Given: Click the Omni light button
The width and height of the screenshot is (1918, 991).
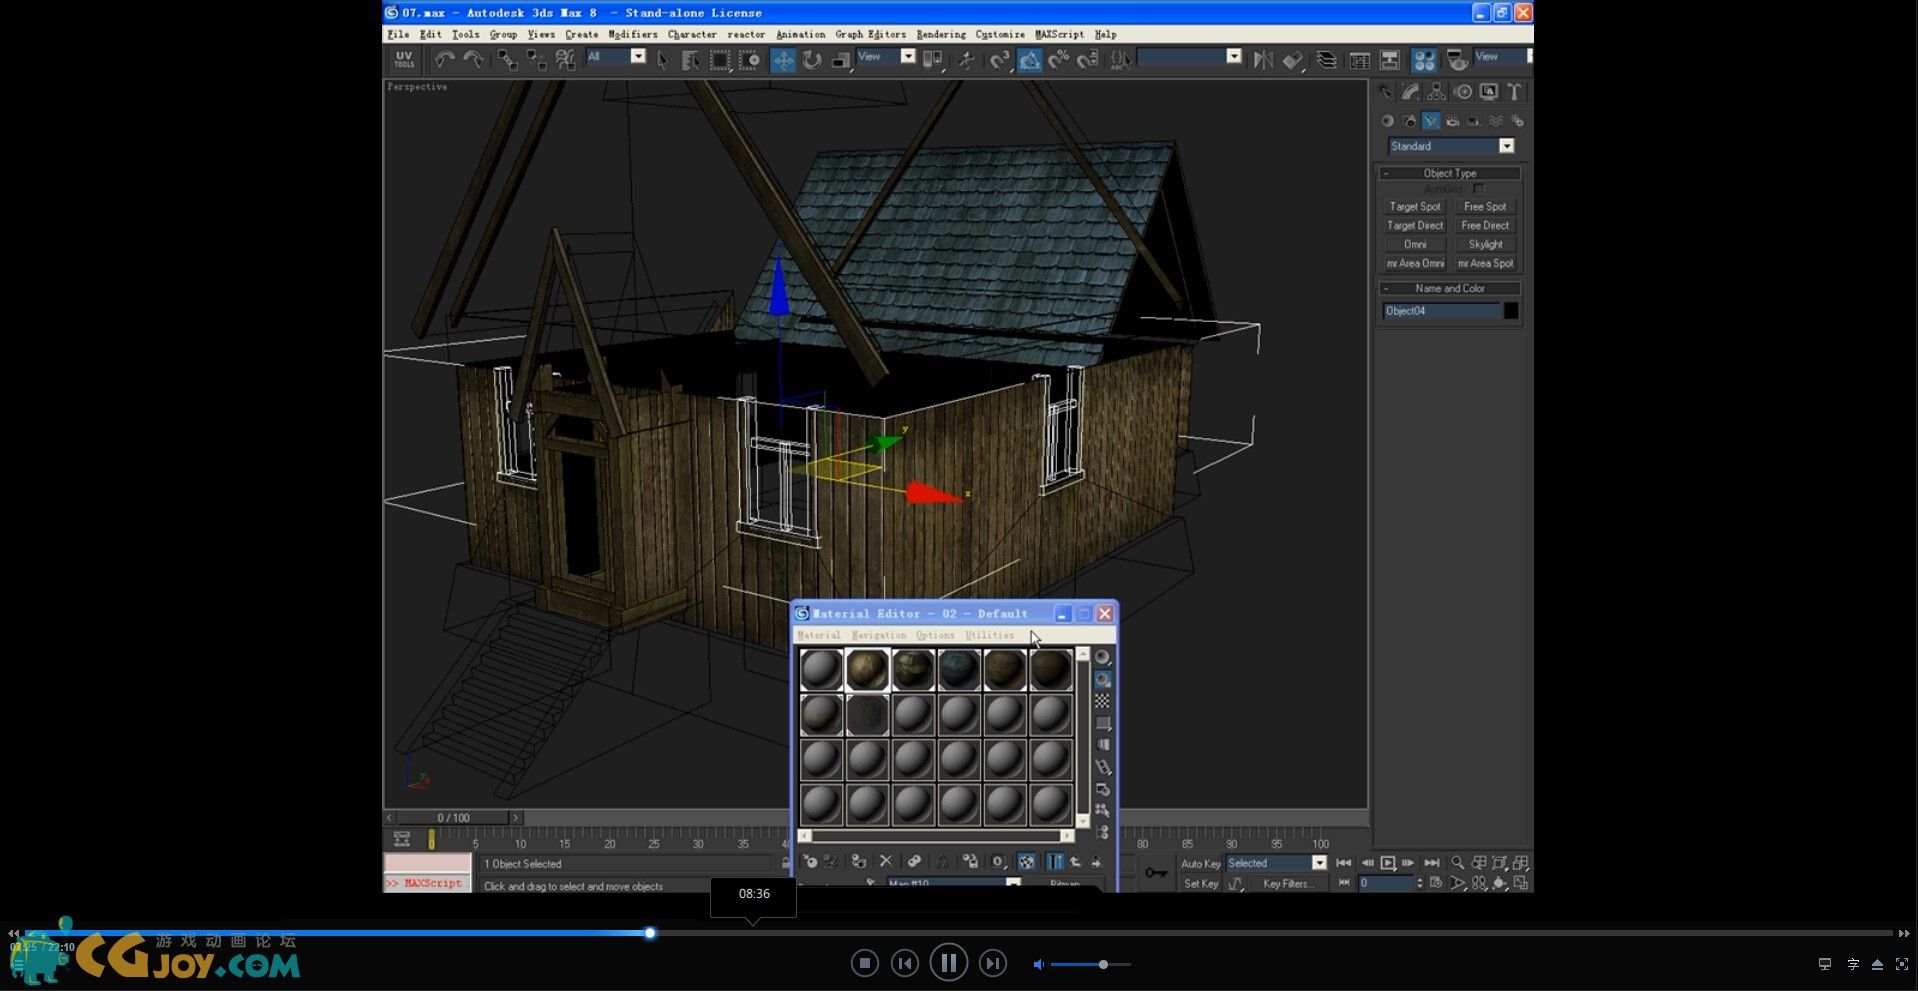Looking at the screenshot, I should tap(1415, 244).
